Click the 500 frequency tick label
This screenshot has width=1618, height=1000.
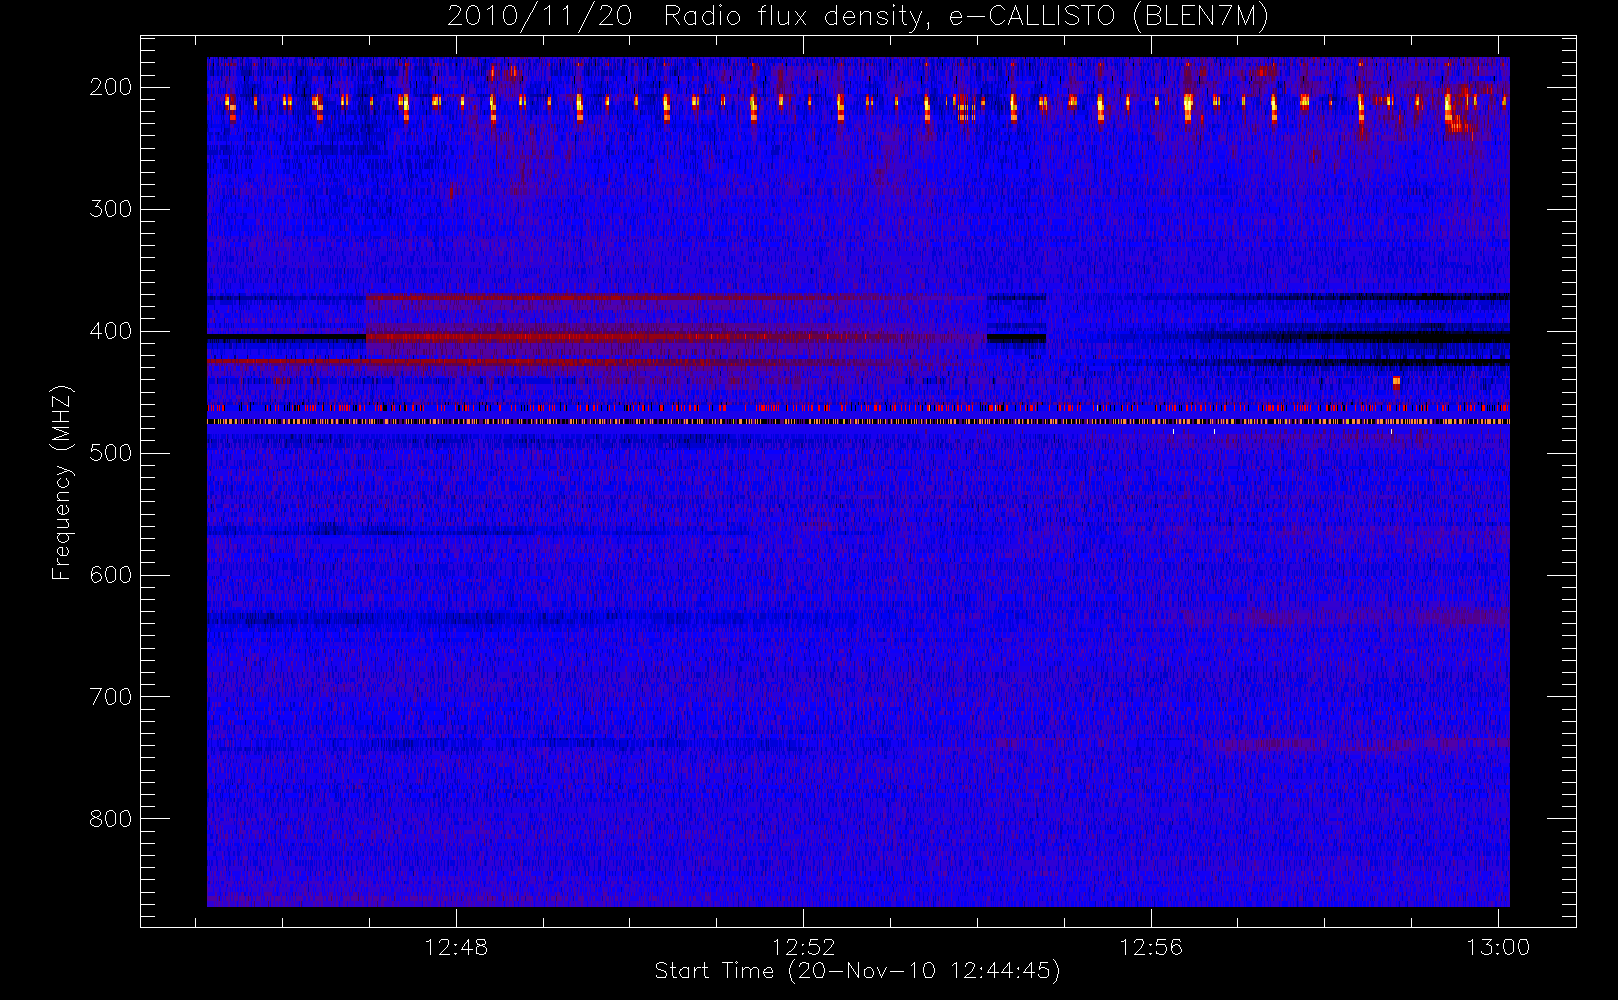111,453
